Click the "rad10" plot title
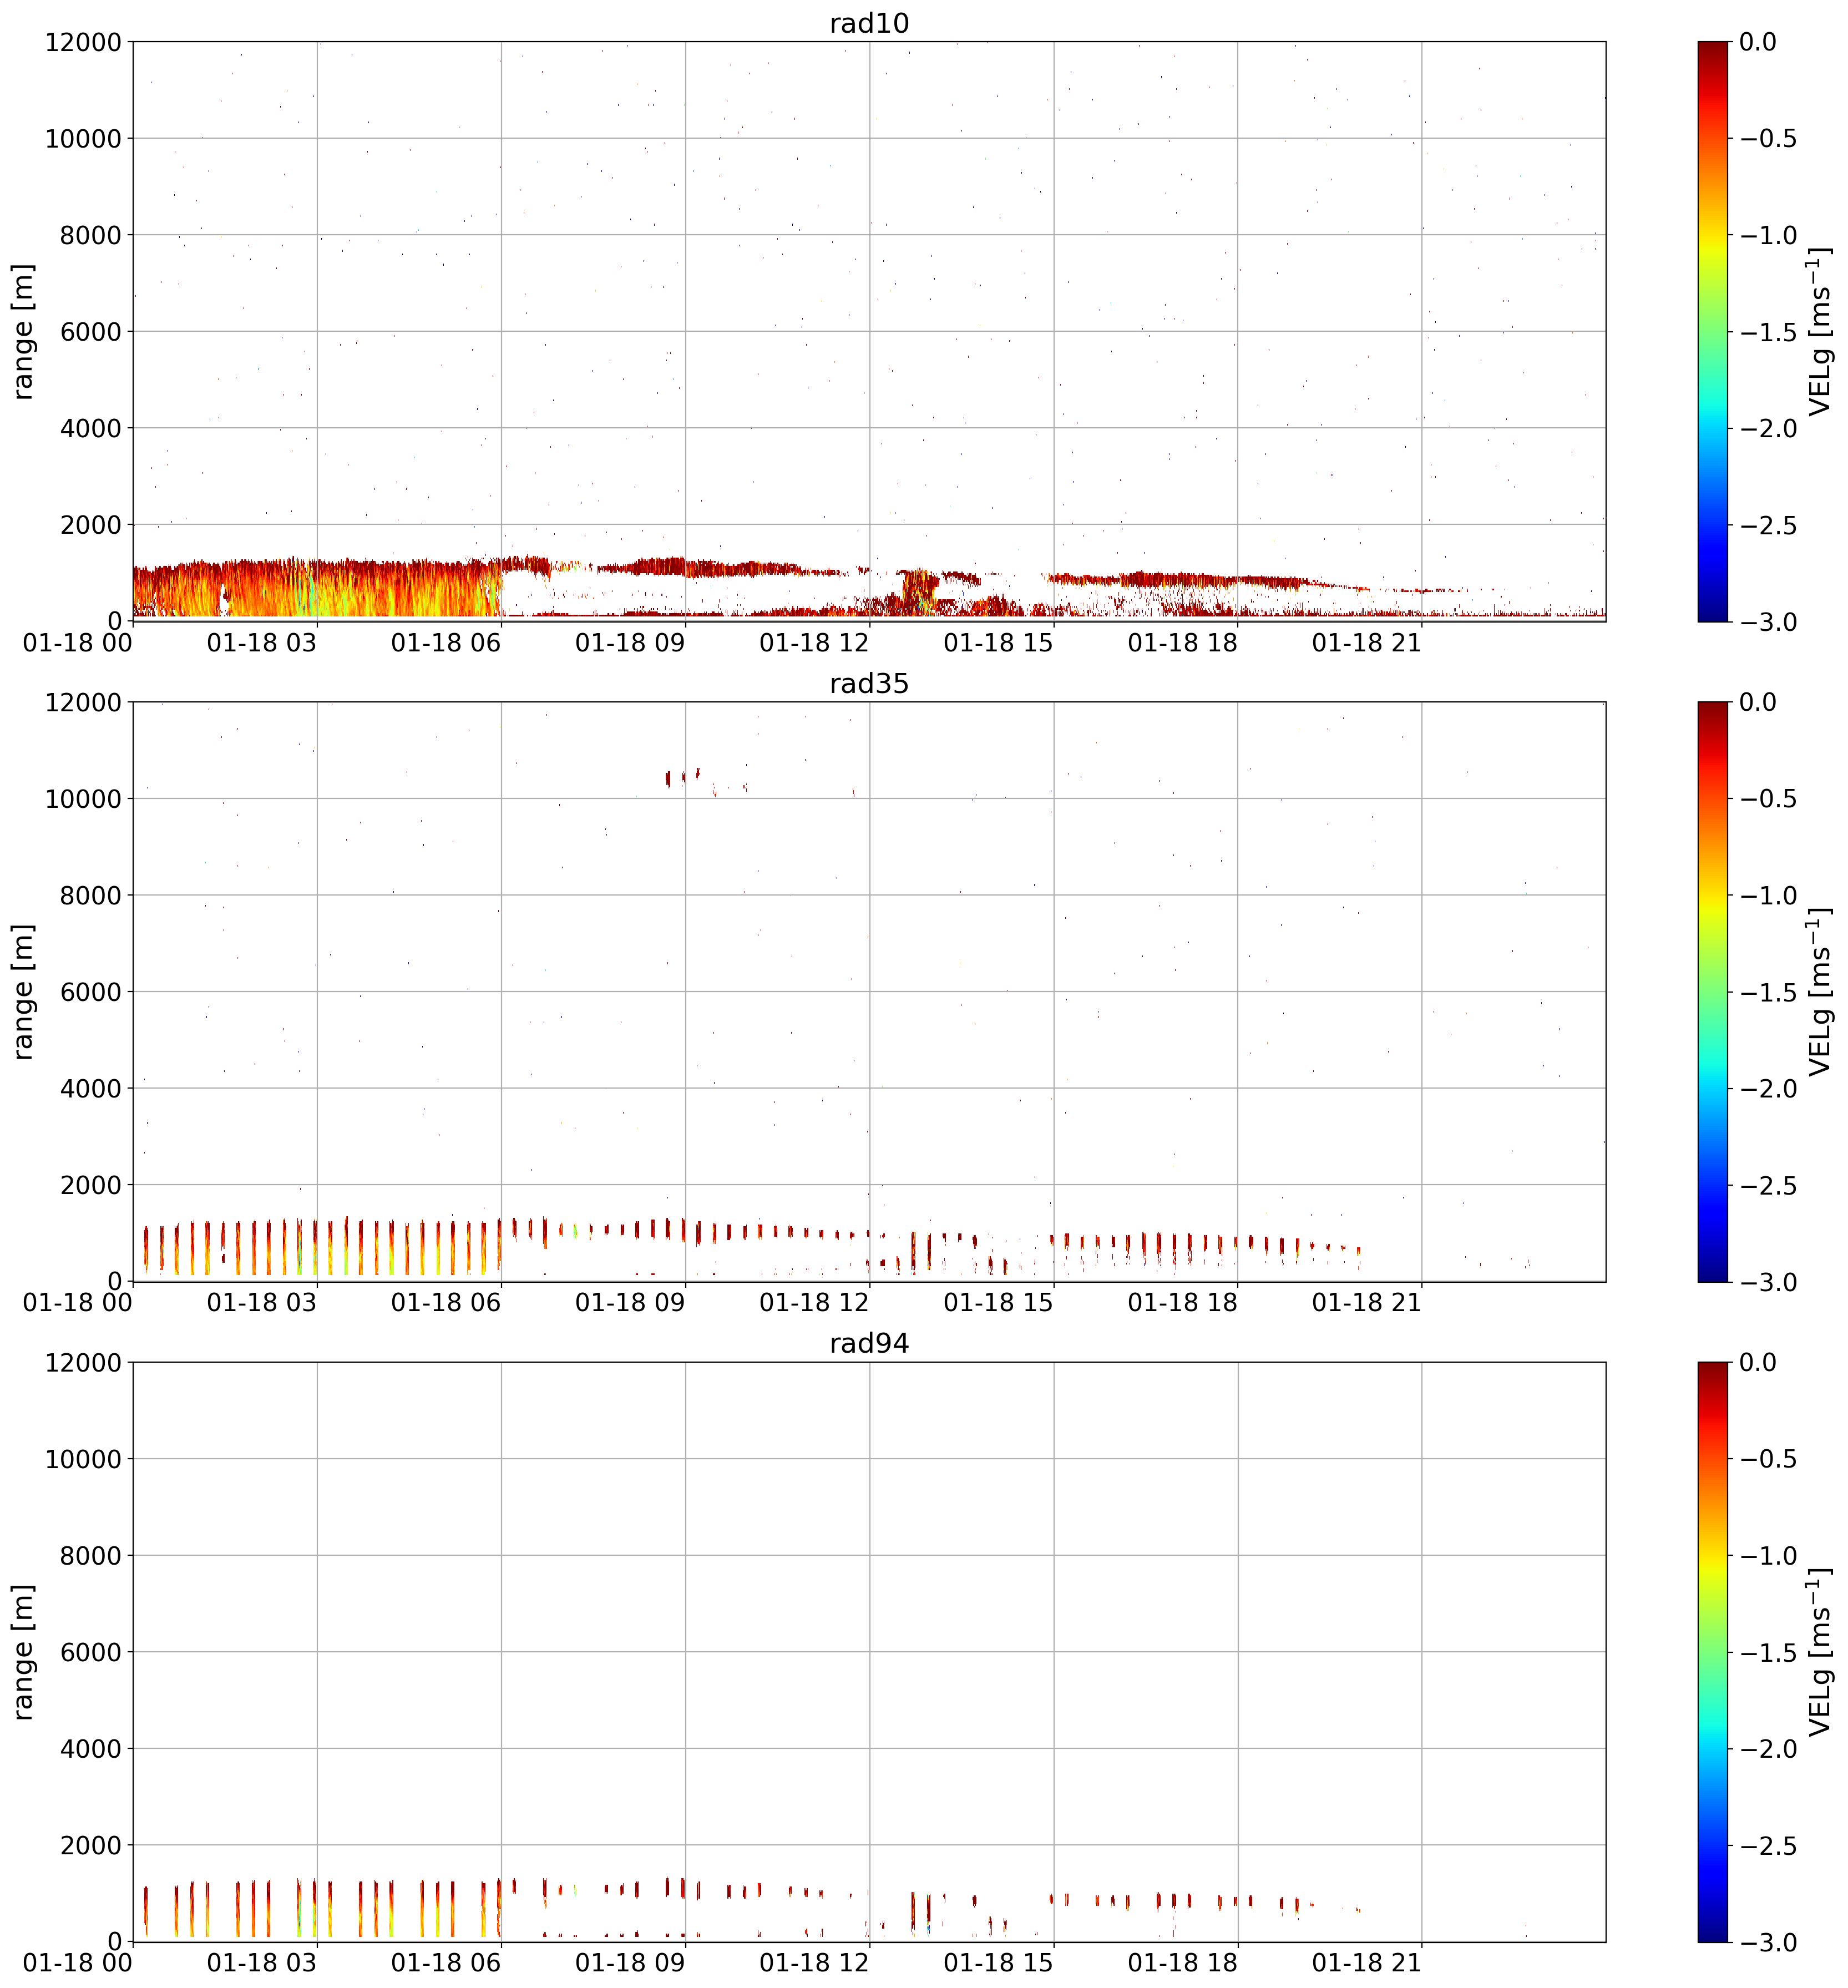The width and height of the screenshot is (1848, 1988). [869, 23]
